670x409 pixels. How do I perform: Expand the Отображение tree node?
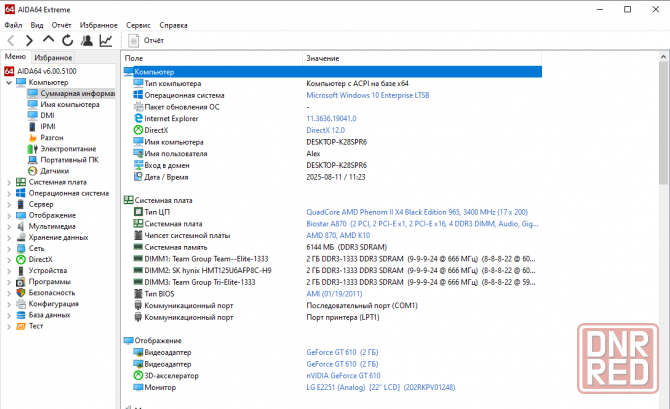(9, 216)
